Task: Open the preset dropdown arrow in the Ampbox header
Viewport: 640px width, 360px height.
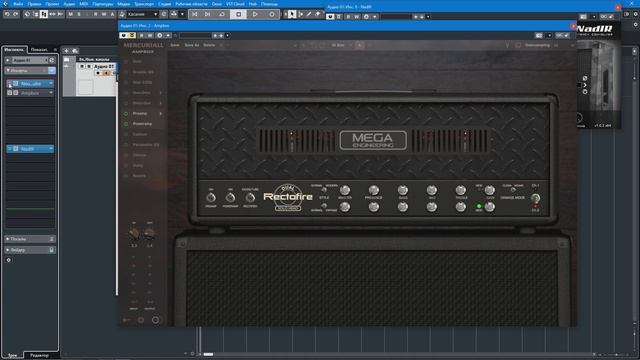Action: pyautogui.click(x=227, y=36)
